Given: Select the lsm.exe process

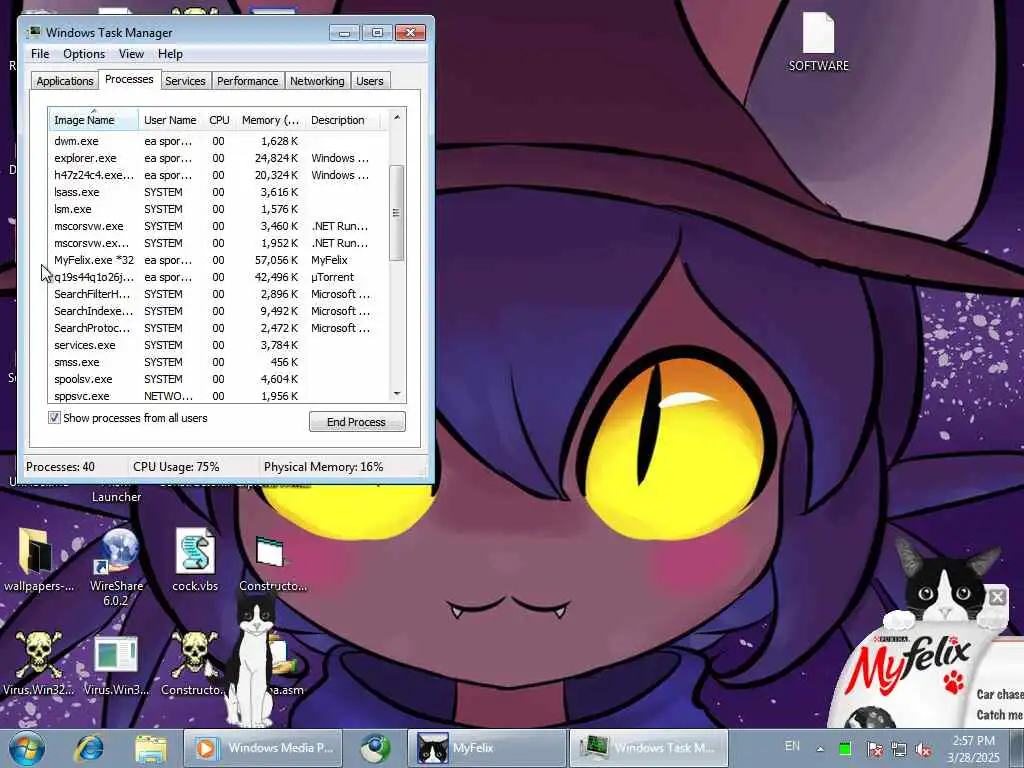Looking at the screenshot, I should [218, 209].
